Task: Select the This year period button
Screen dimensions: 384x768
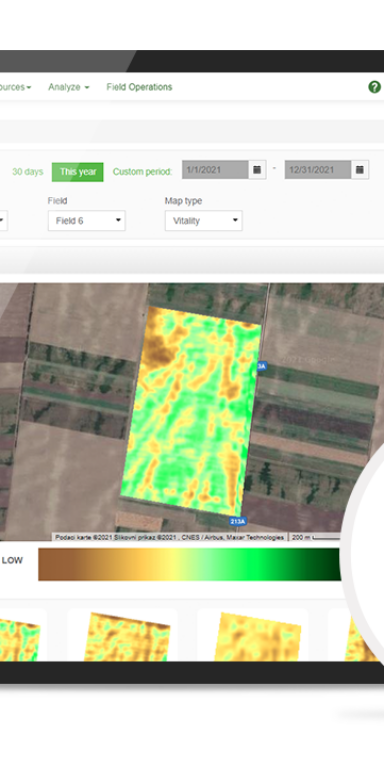Action: (78, 172)
